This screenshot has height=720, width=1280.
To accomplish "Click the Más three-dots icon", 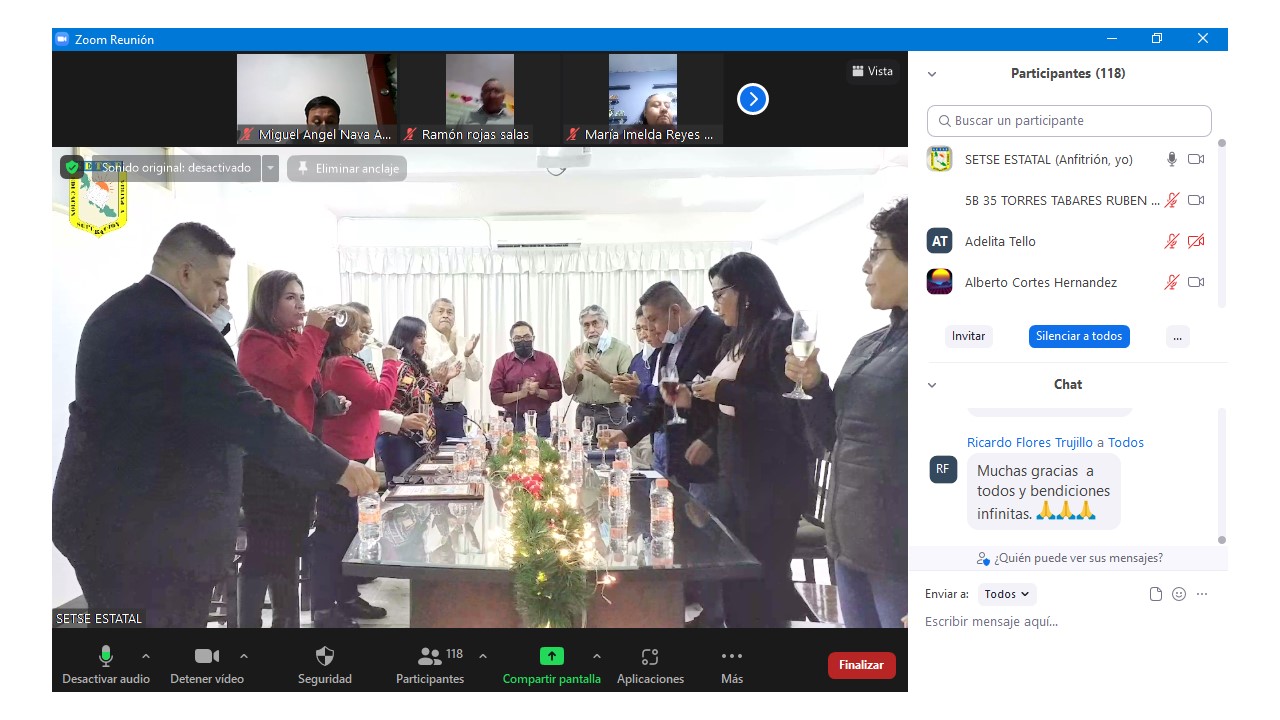I will [x=732, y=656].
